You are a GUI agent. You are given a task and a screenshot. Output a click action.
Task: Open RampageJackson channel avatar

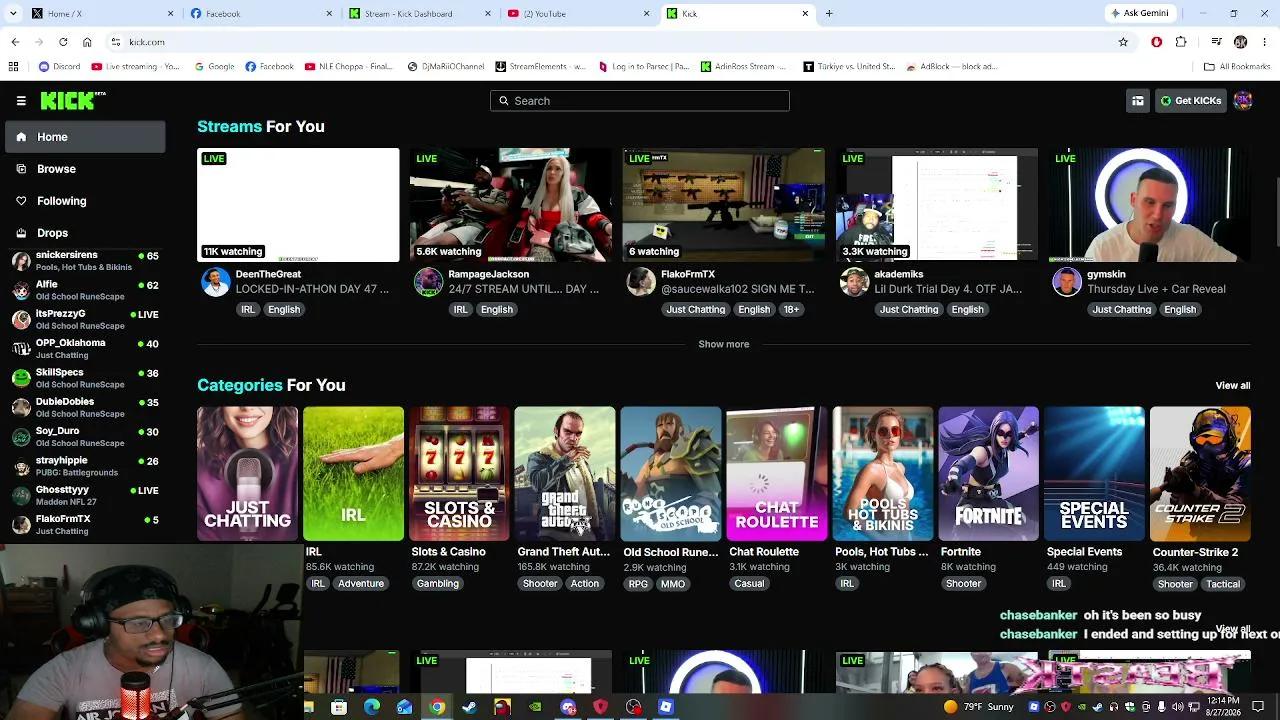(x=428, y=282)
